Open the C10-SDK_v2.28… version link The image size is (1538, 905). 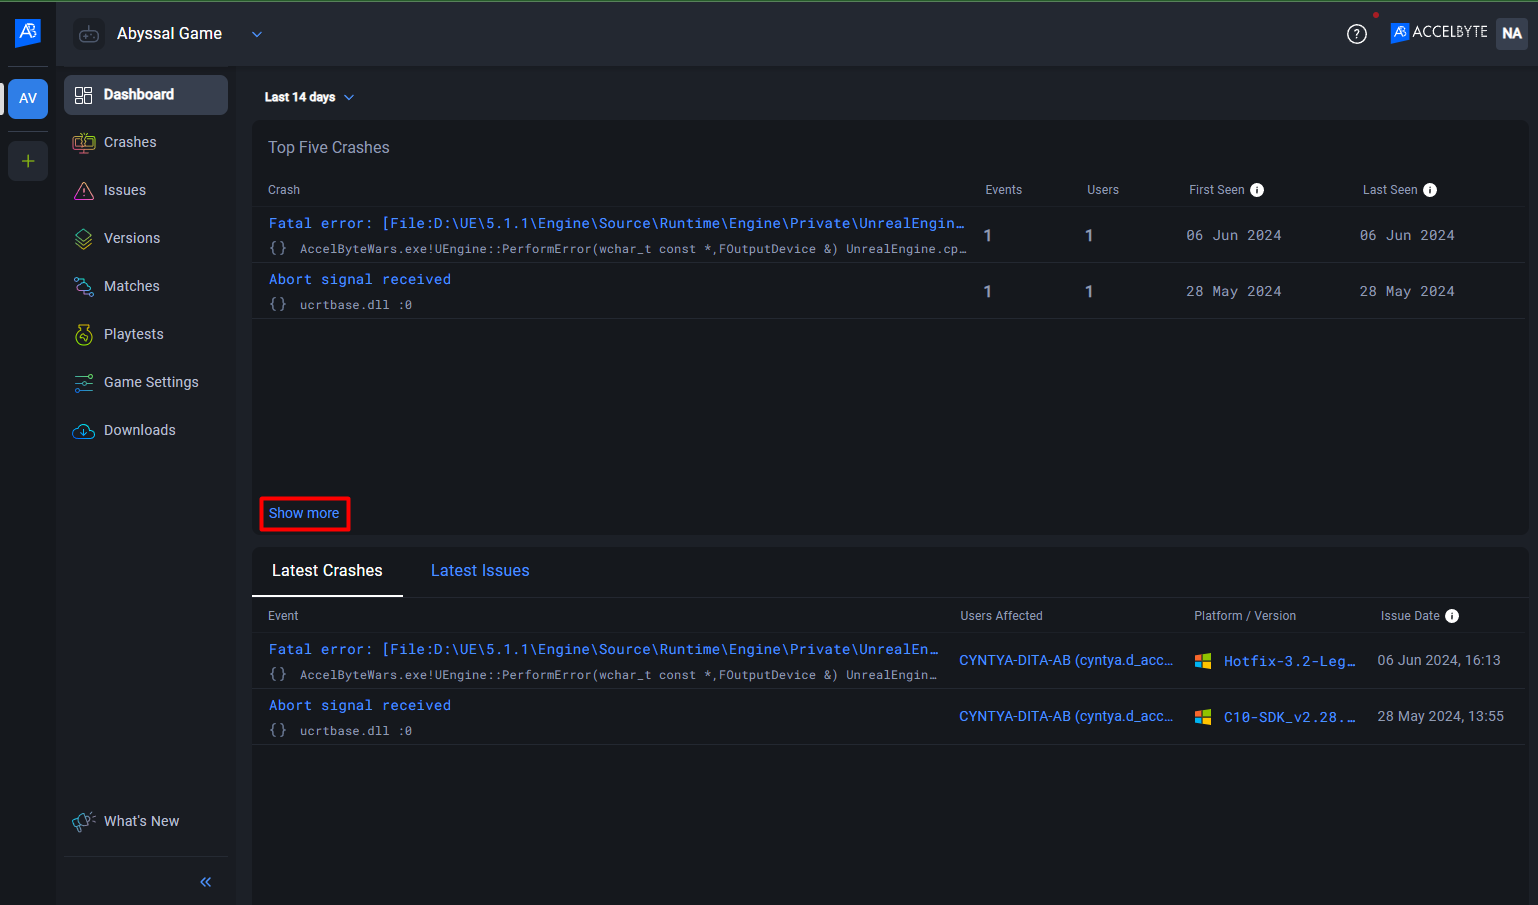tap(1290, 717)
